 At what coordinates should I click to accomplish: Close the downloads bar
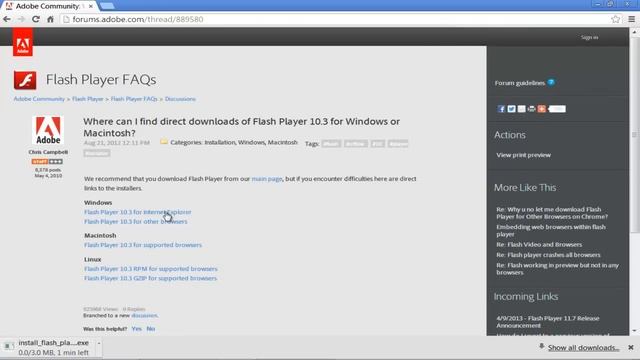631,347
